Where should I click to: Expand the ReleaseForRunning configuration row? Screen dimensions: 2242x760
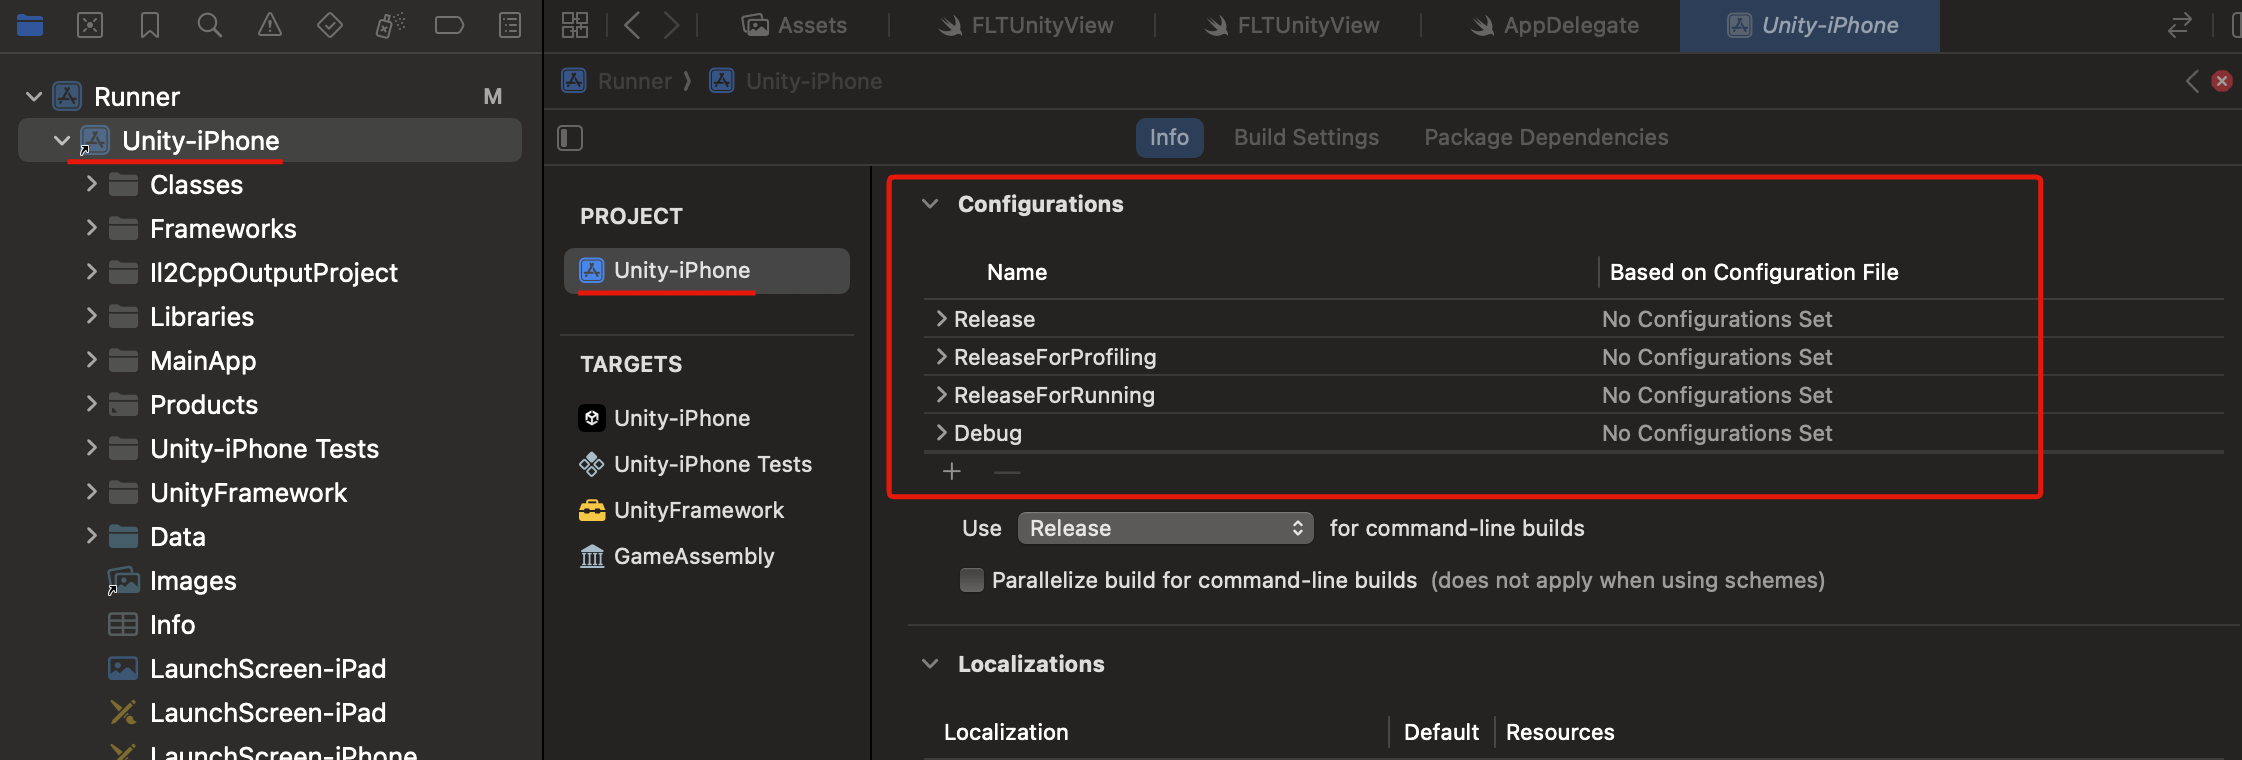tap(941, 395)
